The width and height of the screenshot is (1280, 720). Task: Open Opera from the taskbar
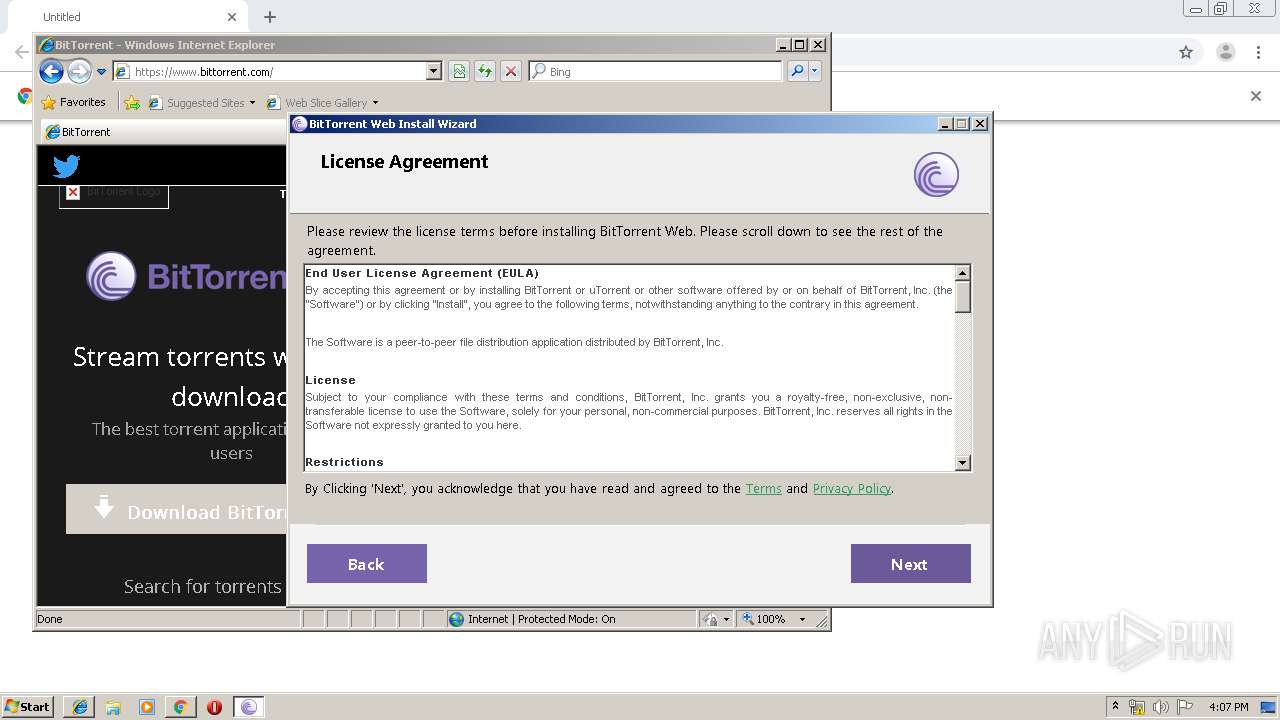click(x=214, y=707)
